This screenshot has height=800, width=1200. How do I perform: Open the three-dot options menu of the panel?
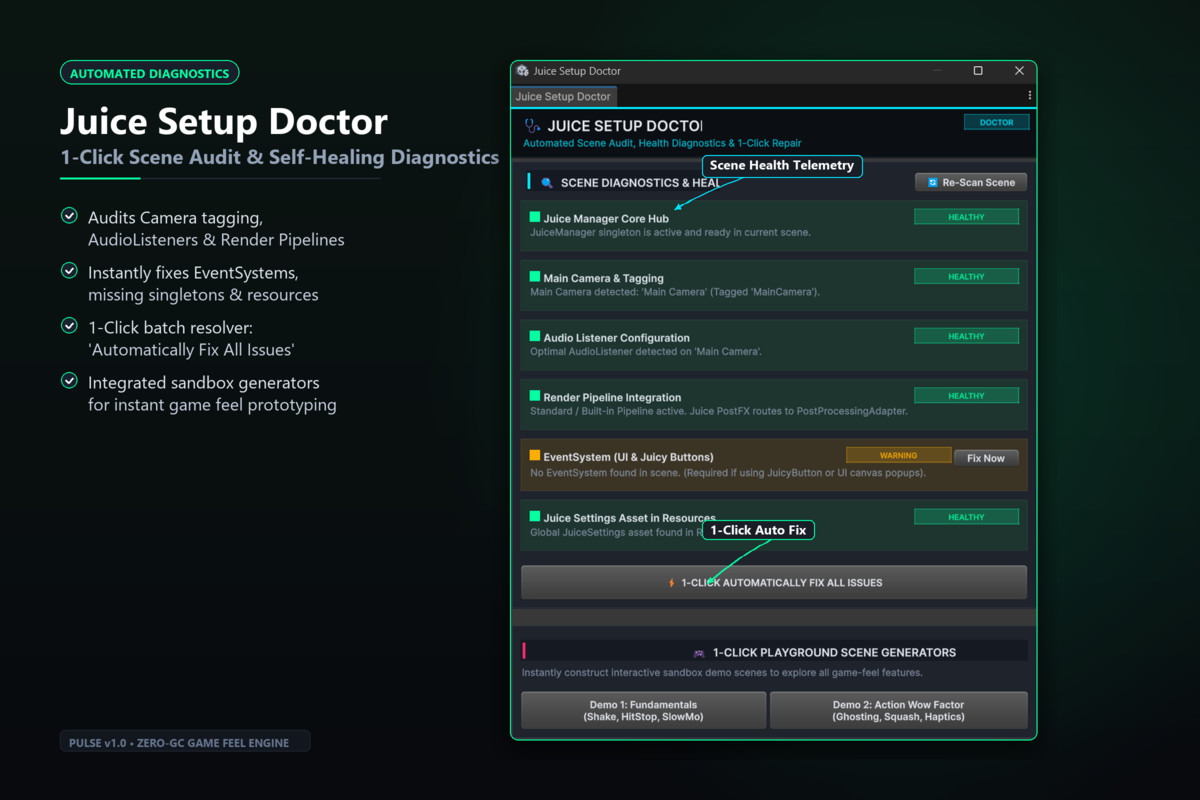(1029, 96)
